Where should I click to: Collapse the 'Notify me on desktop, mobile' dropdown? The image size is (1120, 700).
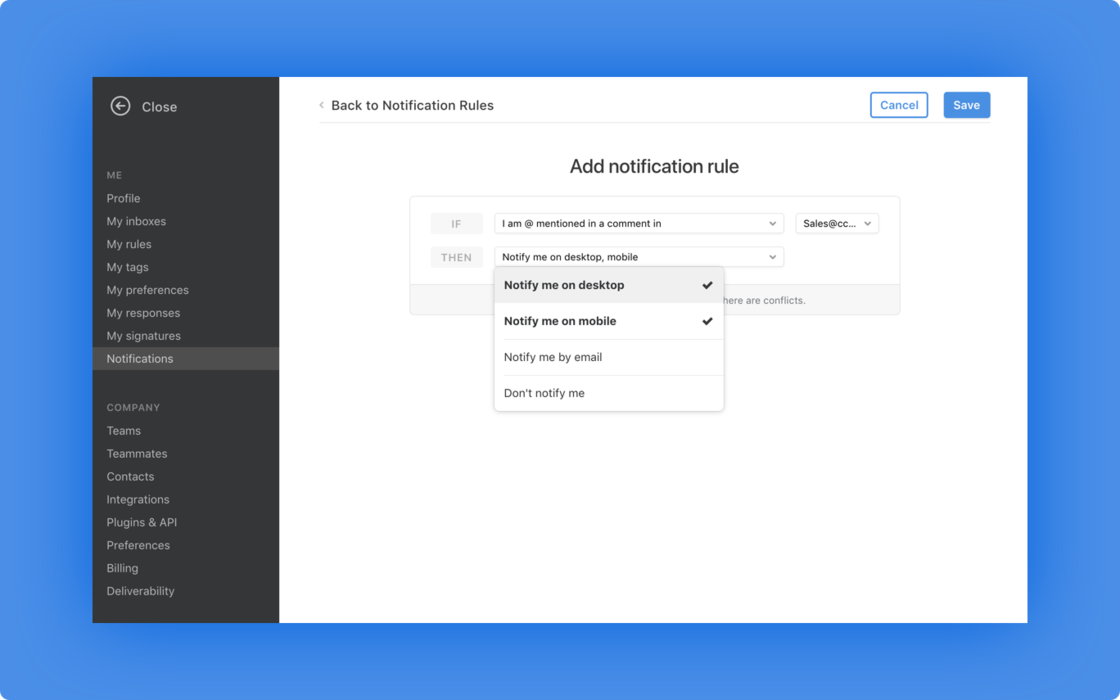(639, 257)
